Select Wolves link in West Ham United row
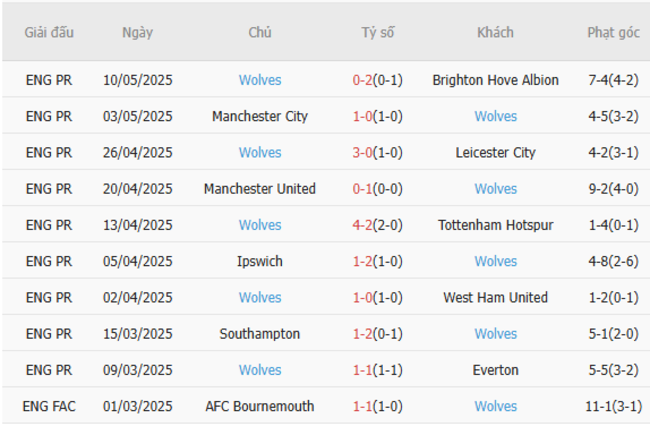650x435 pixels. (260, 297)
